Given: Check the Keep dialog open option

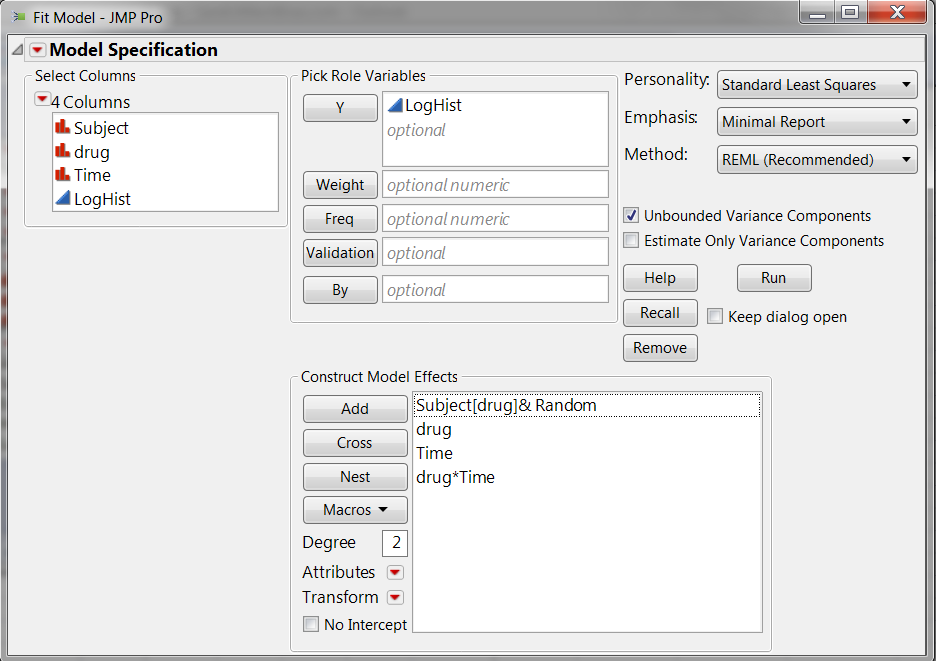Looking at the screenshot, I should click(x=715, y=317).
